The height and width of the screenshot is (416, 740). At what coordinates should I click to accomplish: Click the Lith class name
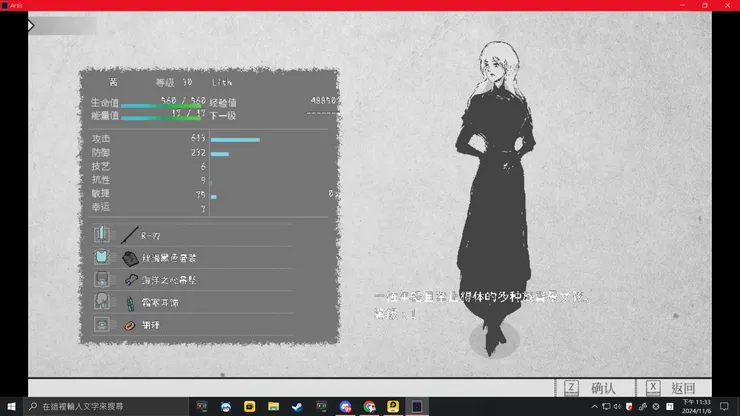221,83
